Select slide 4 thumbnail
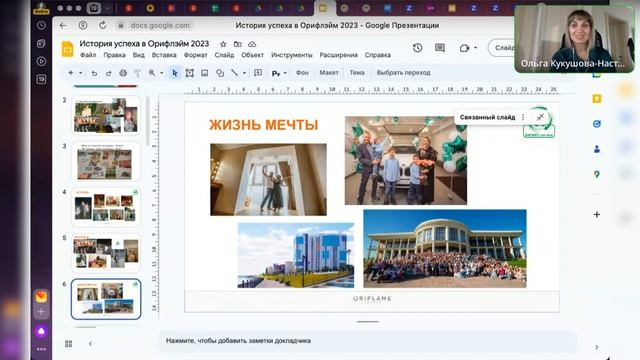This screenshot has width=640, height=360. [x=106, y=207]
